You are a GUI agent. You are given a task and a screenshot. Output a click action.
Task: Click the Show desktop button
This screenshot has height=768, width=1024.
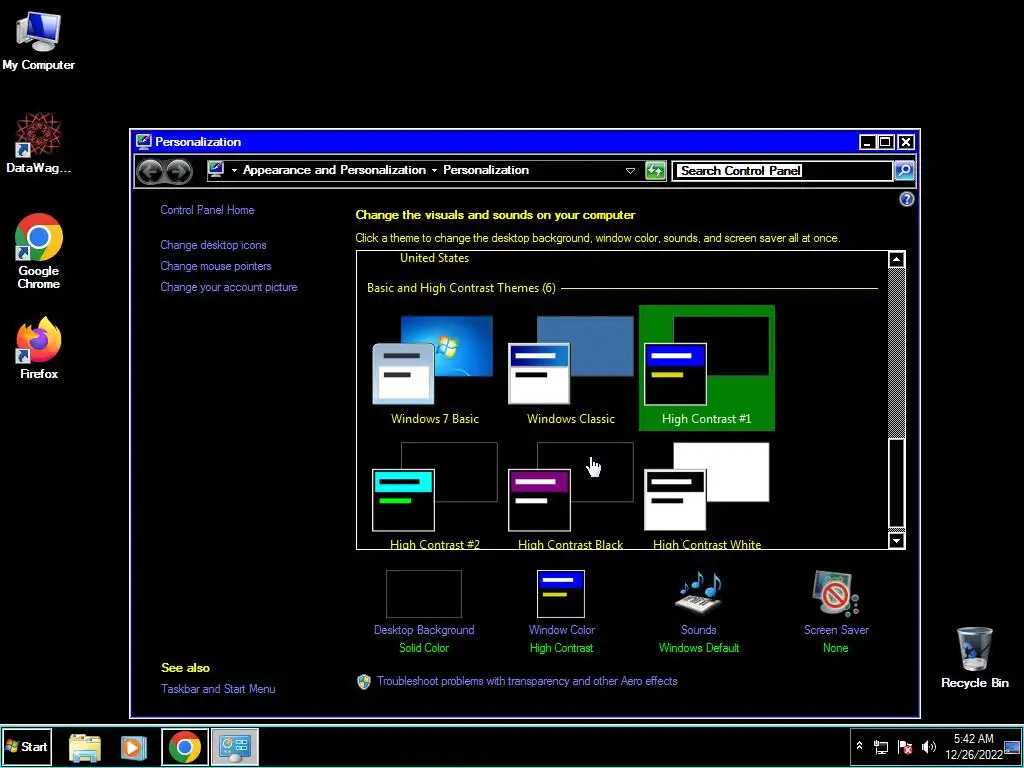1013,746
